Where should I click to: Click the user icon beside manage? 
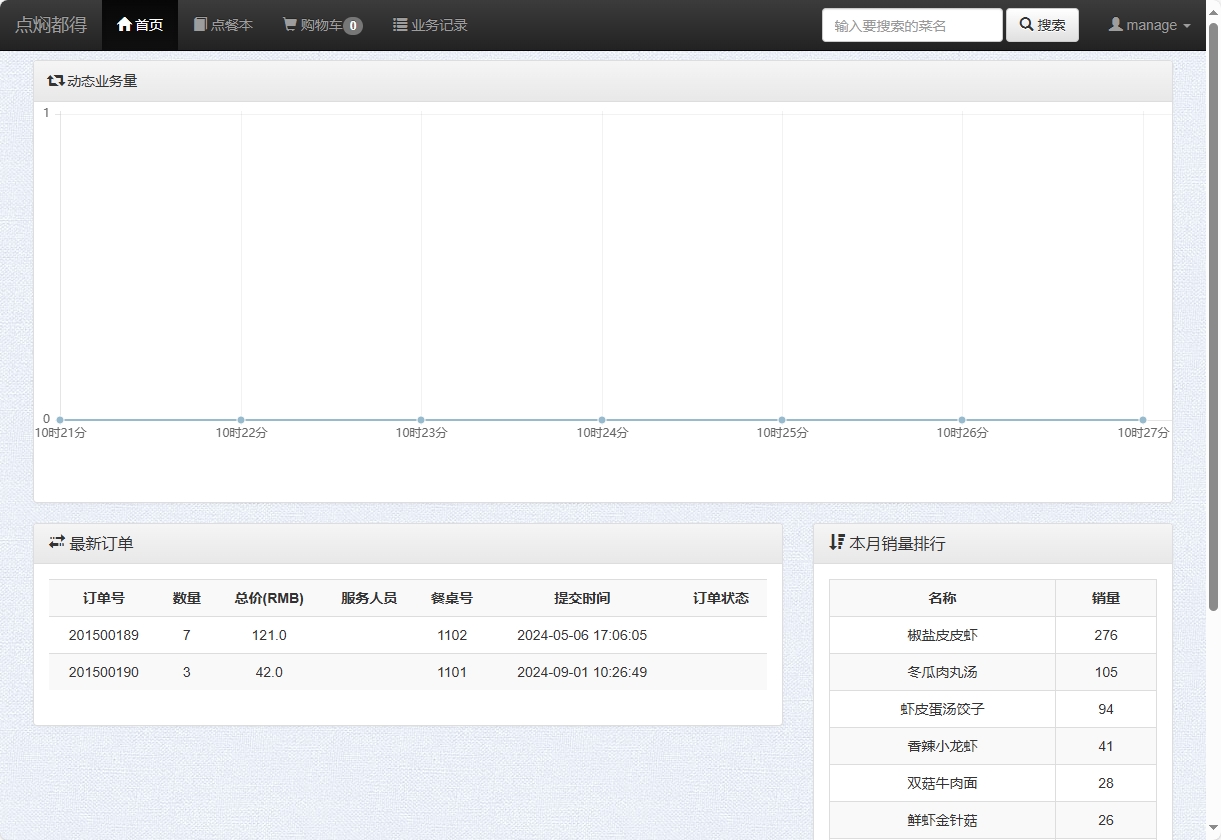pyautogui.click(x=1115, y=25)
